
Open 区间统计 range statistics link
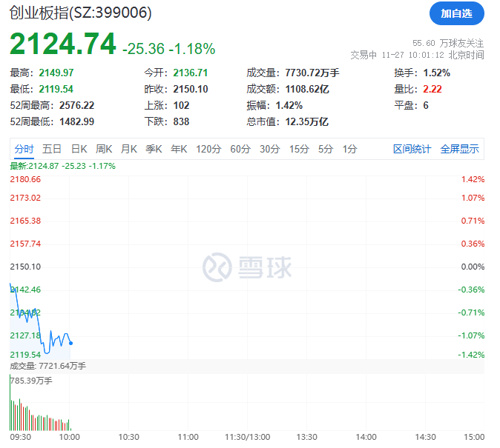(412, 149)
